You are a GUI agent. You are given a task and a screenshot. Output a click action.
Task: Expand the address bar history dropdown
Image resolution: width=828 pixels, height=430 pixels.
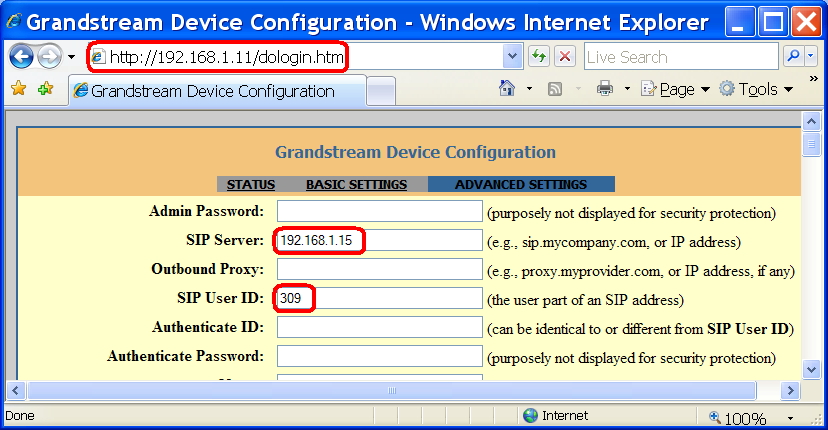(x=512, y=57)
